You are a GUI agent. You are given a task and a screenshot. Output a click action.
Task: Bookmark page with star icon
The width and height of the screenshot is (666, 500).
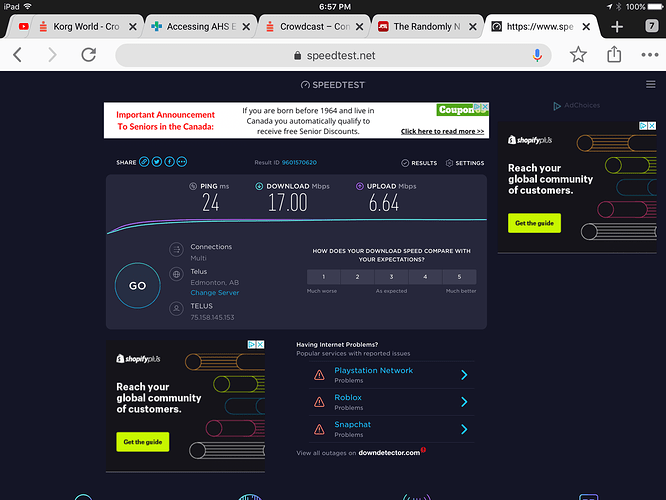578,55
